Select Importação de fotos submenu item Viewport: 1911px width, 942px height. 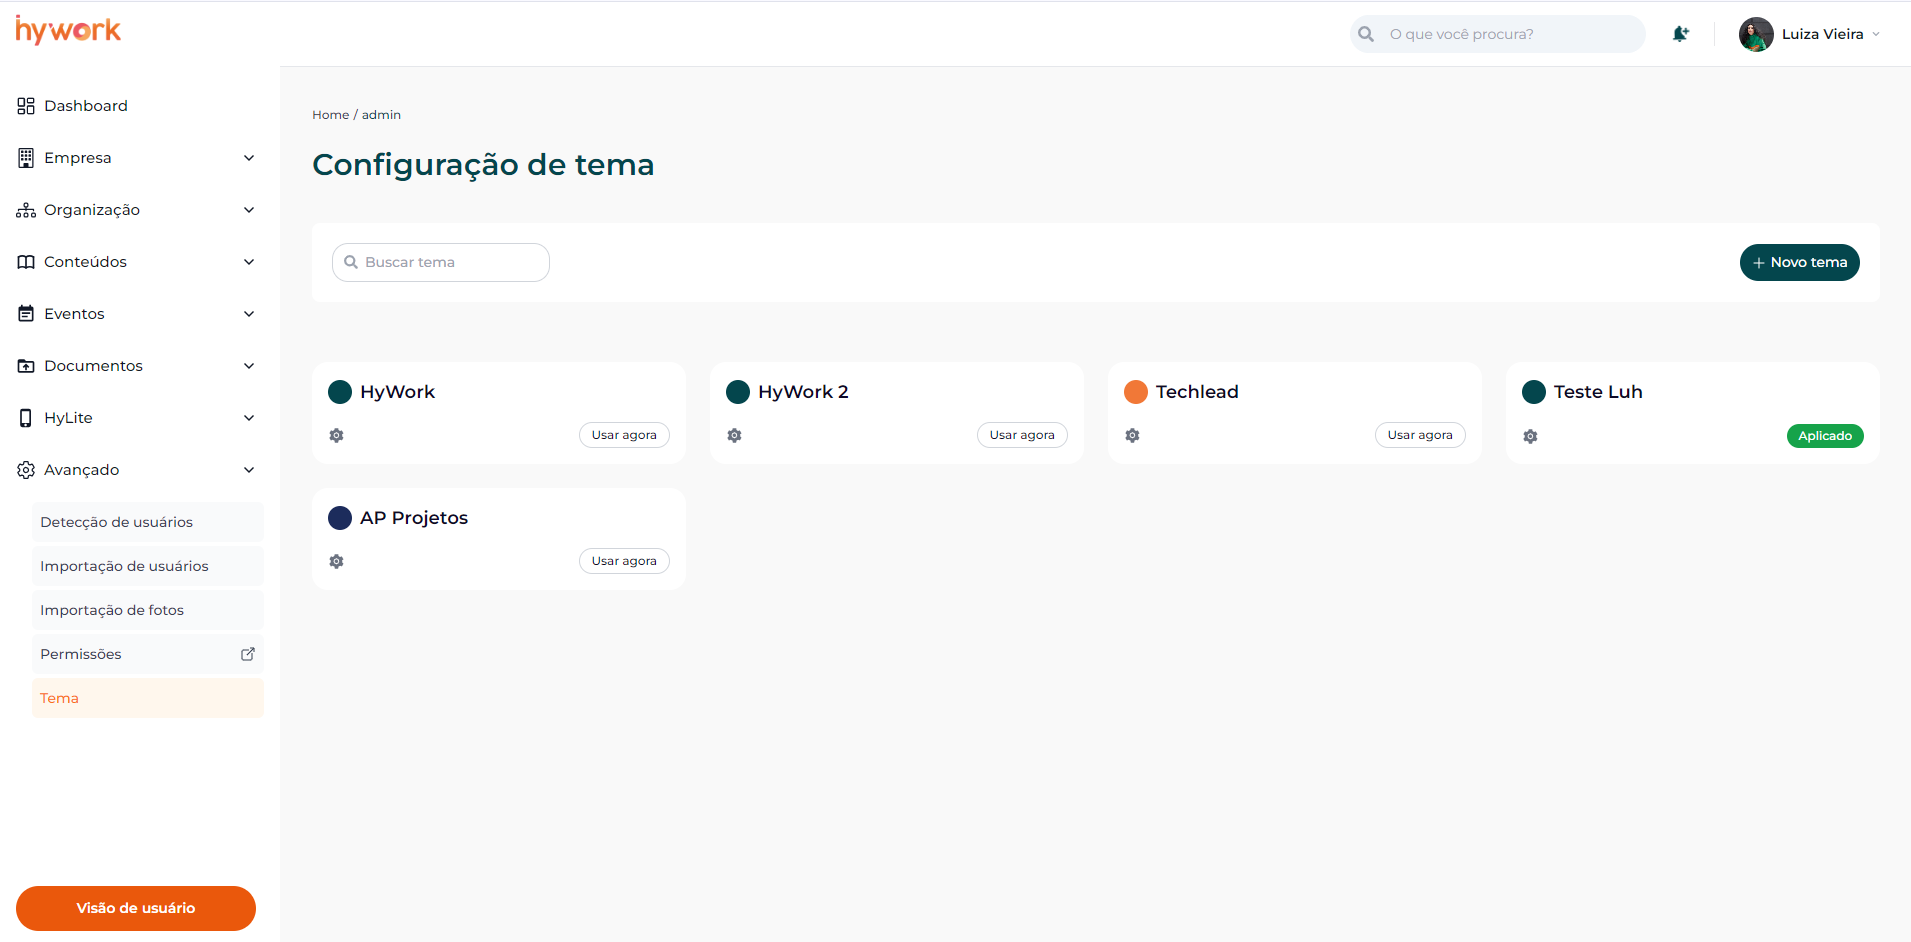pyautogui.click(x=112, y=610)
